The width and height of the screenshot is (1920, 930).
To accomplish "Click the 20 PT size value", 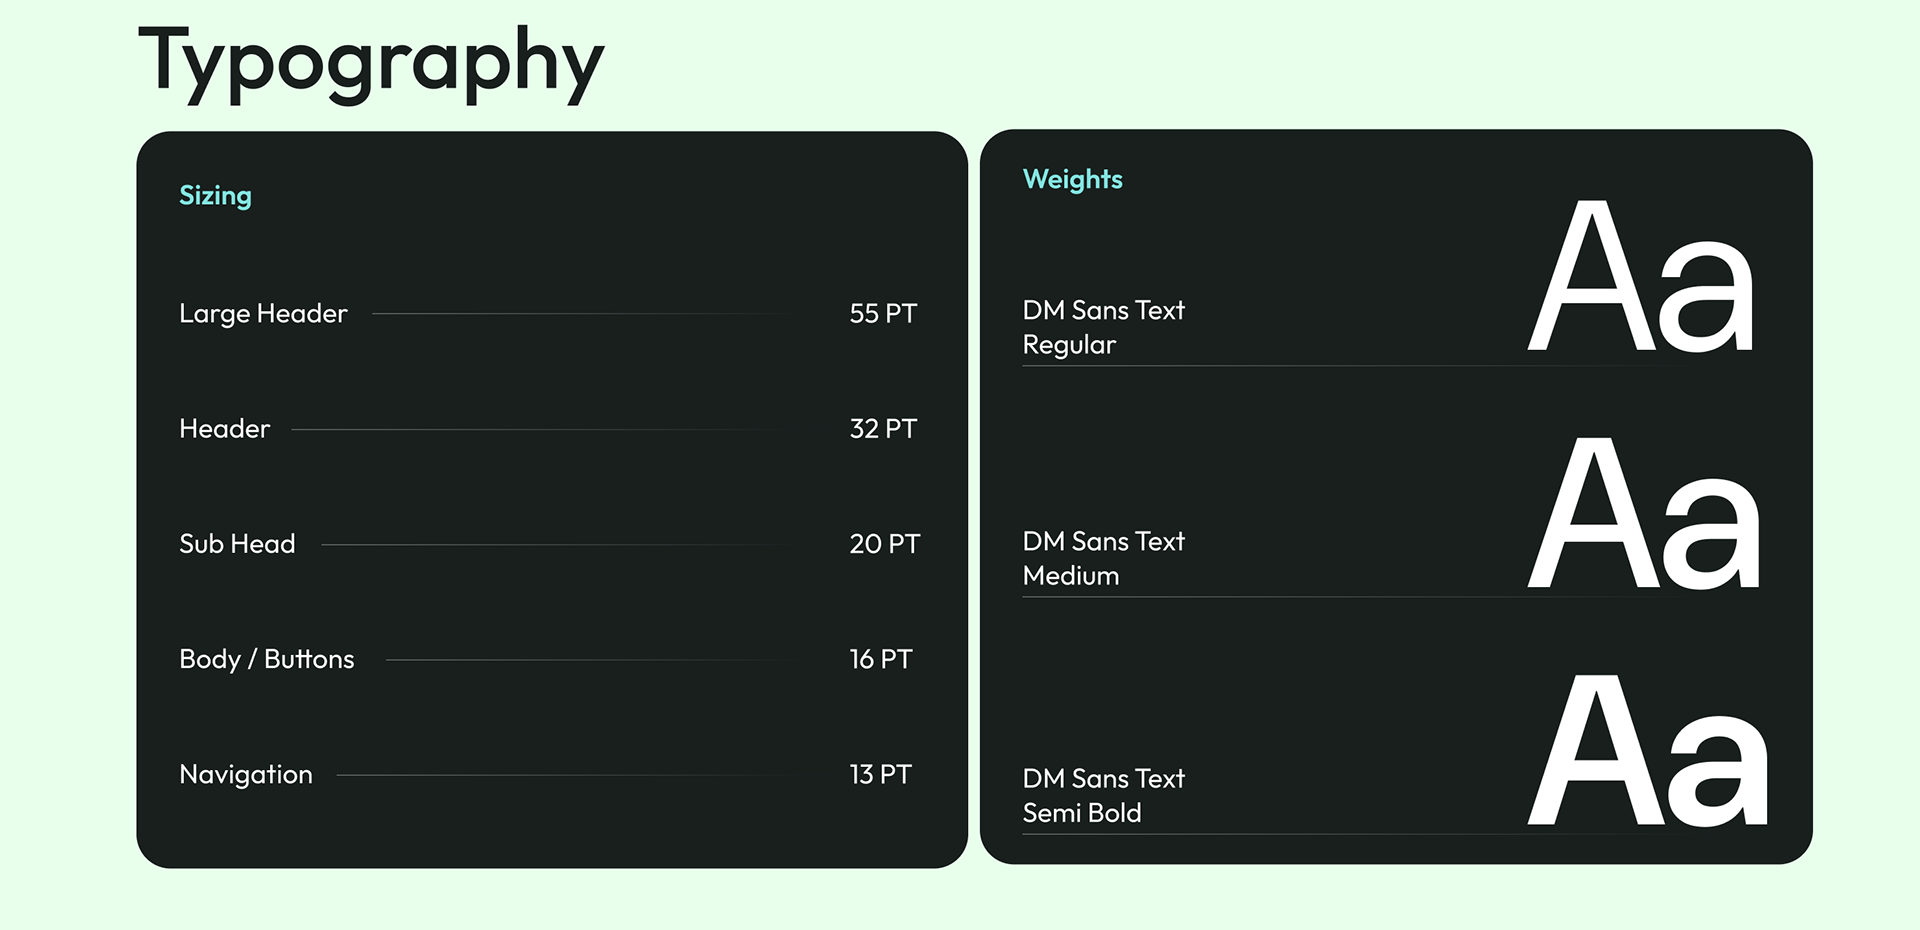I will coord(884,544).
